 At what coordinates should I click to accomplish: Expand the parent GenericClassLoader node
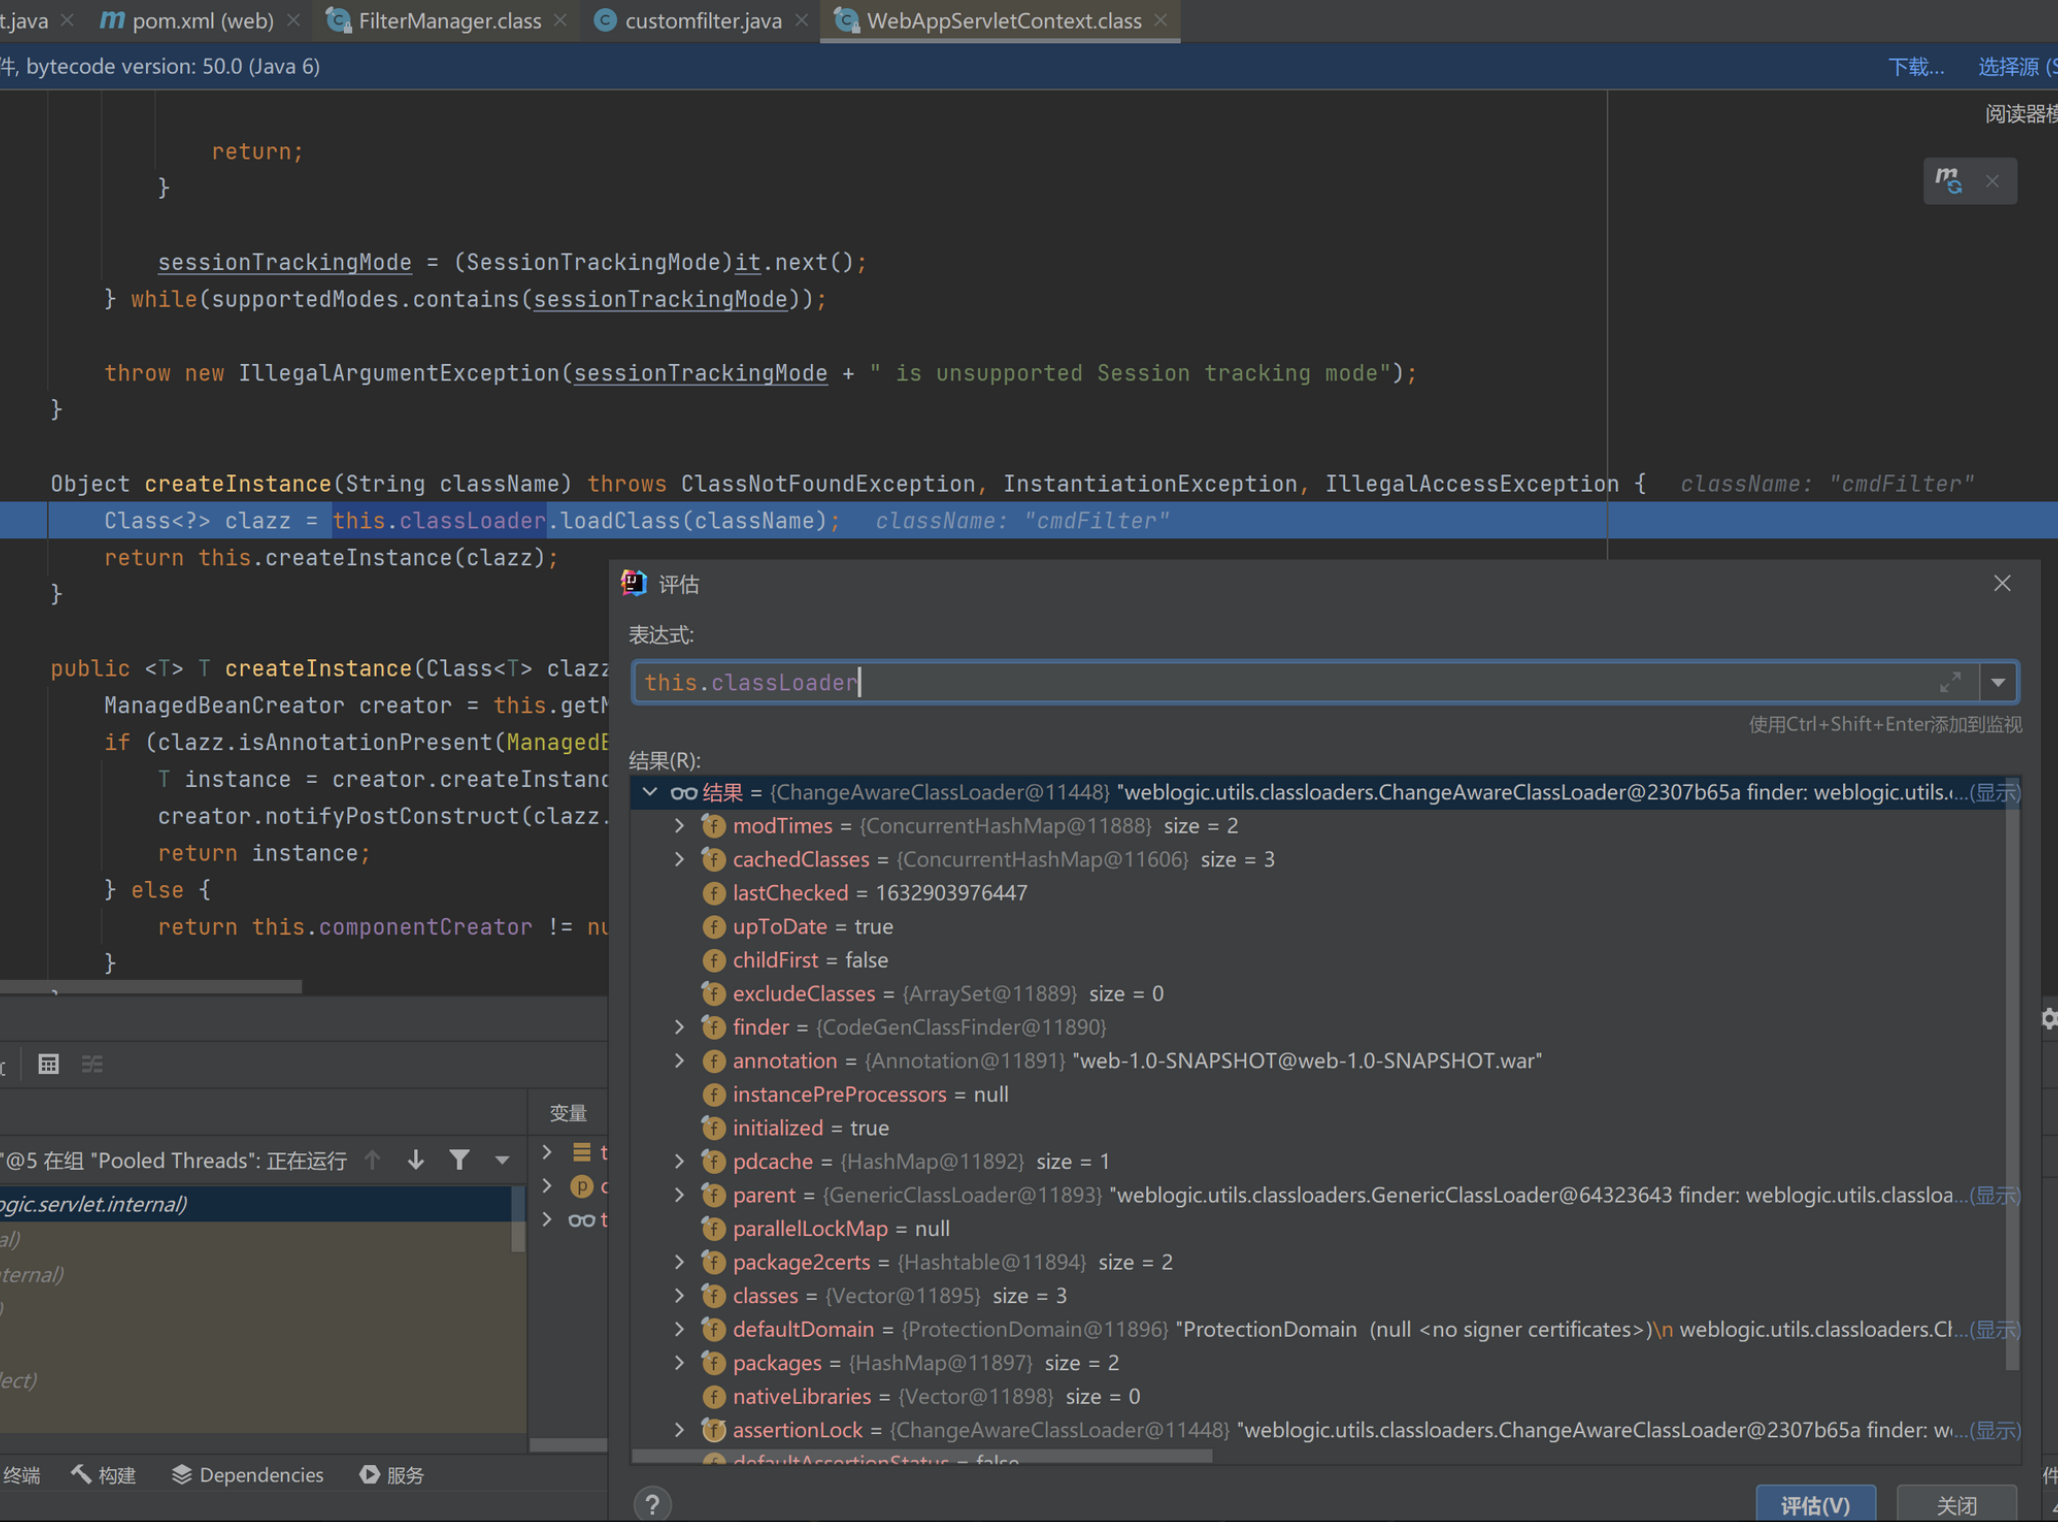tap(680, 1195)
